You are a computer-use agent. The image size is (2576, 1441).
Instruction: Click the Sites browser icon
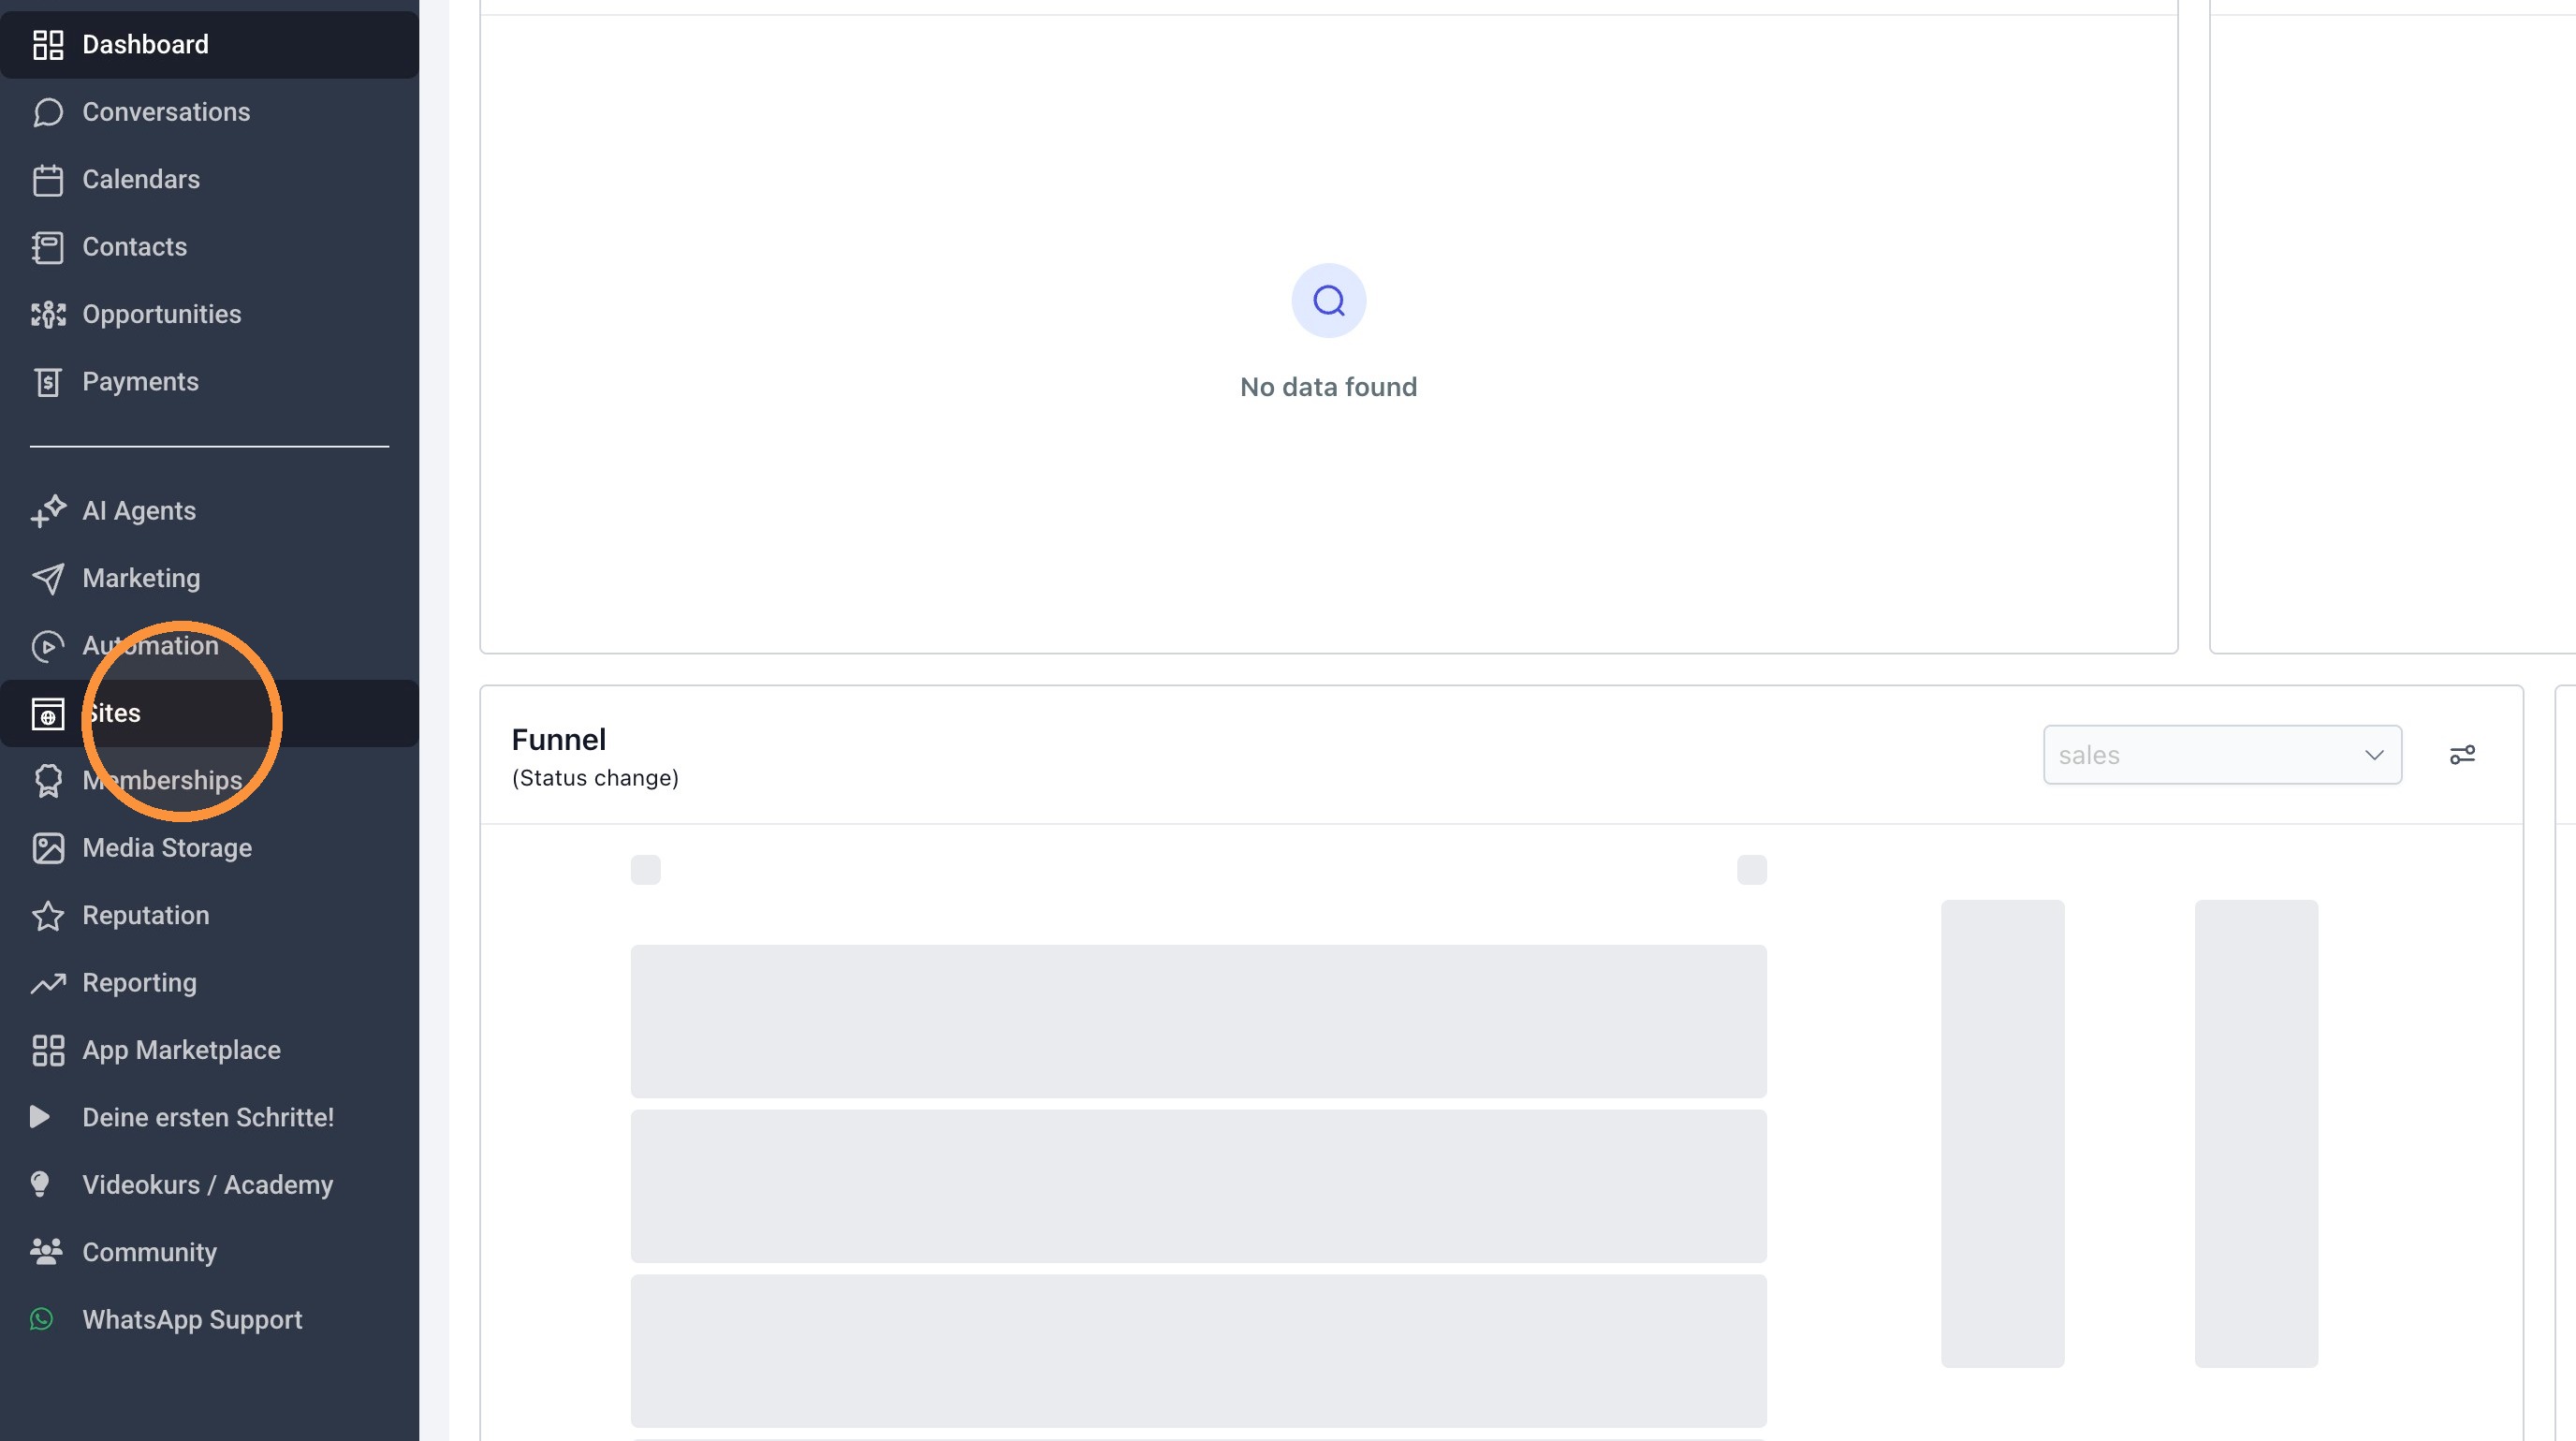tap(48, 714)
